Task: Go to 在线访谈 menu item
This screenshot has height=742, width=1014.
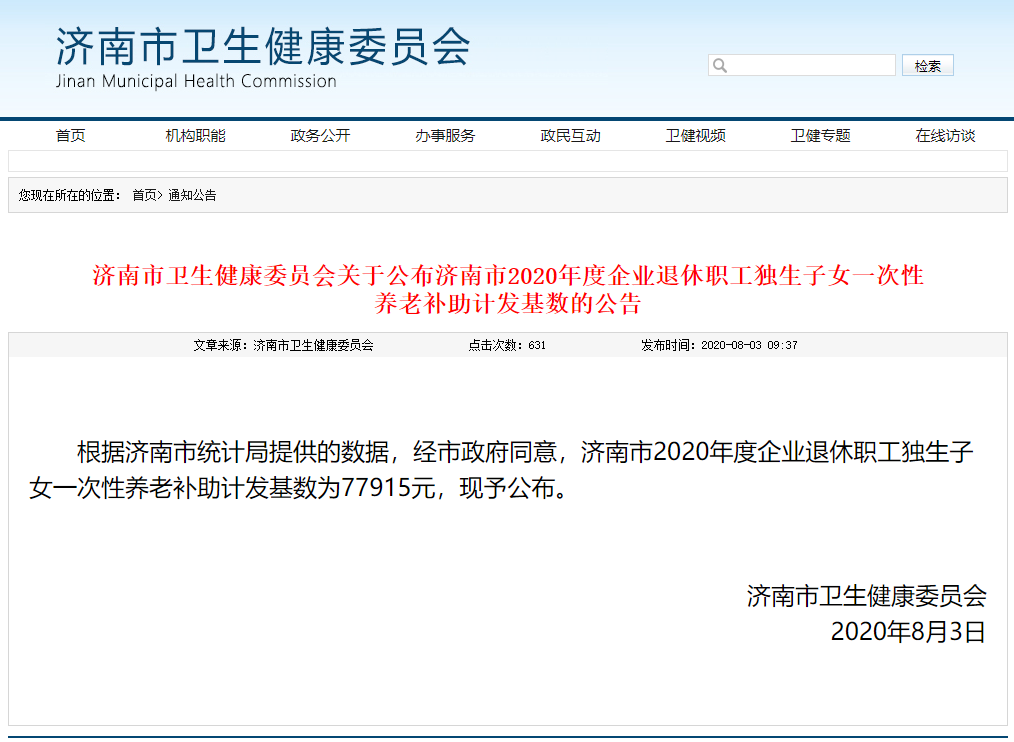Action: [x=945, y=136]
